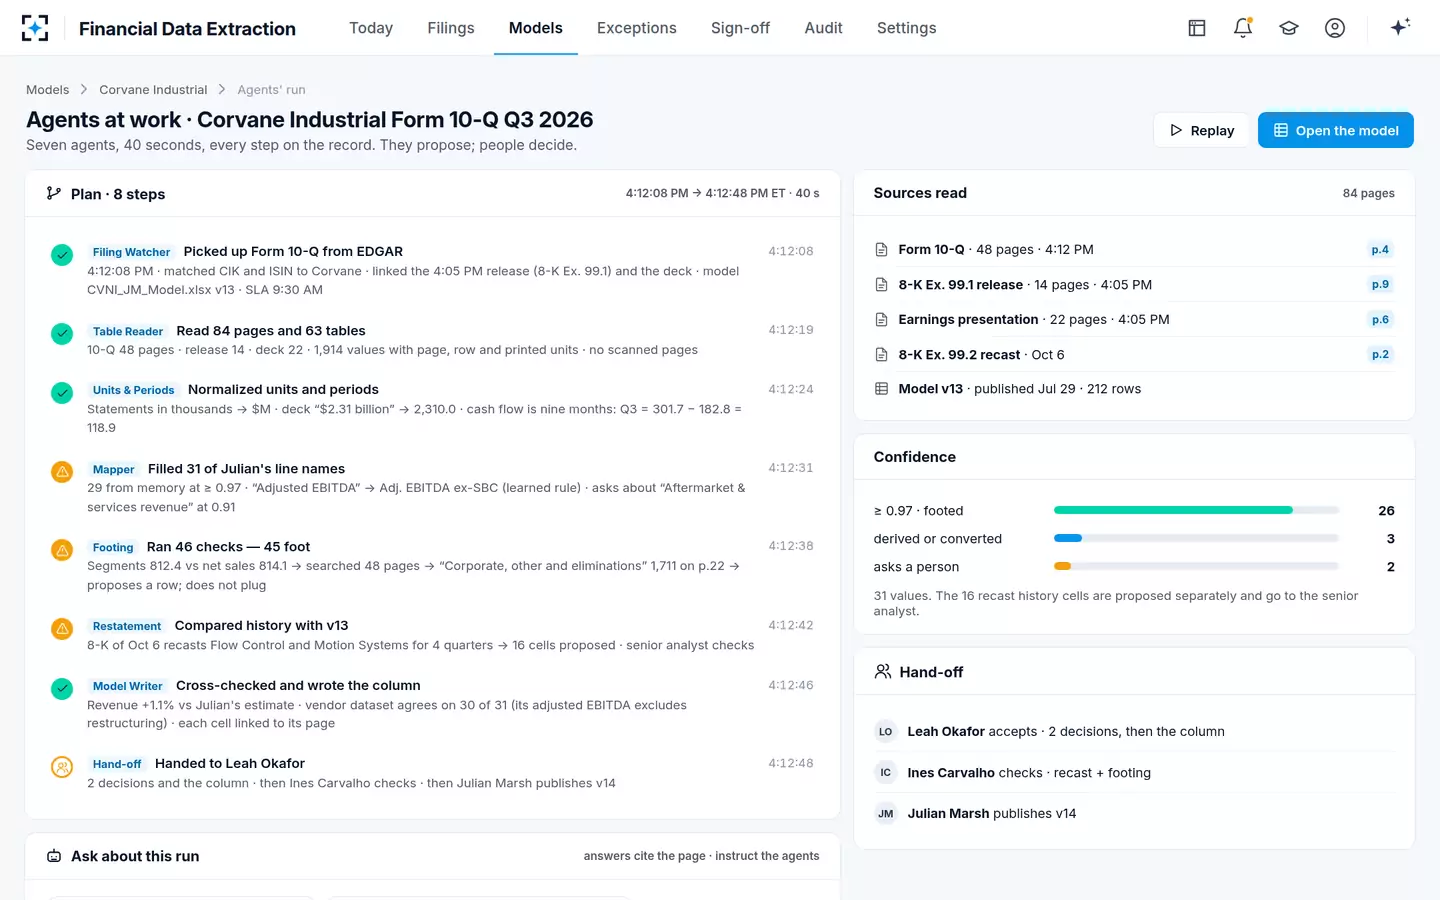Select the Units & Periods agent tag

pyautogui.click(x=133, y=390)
